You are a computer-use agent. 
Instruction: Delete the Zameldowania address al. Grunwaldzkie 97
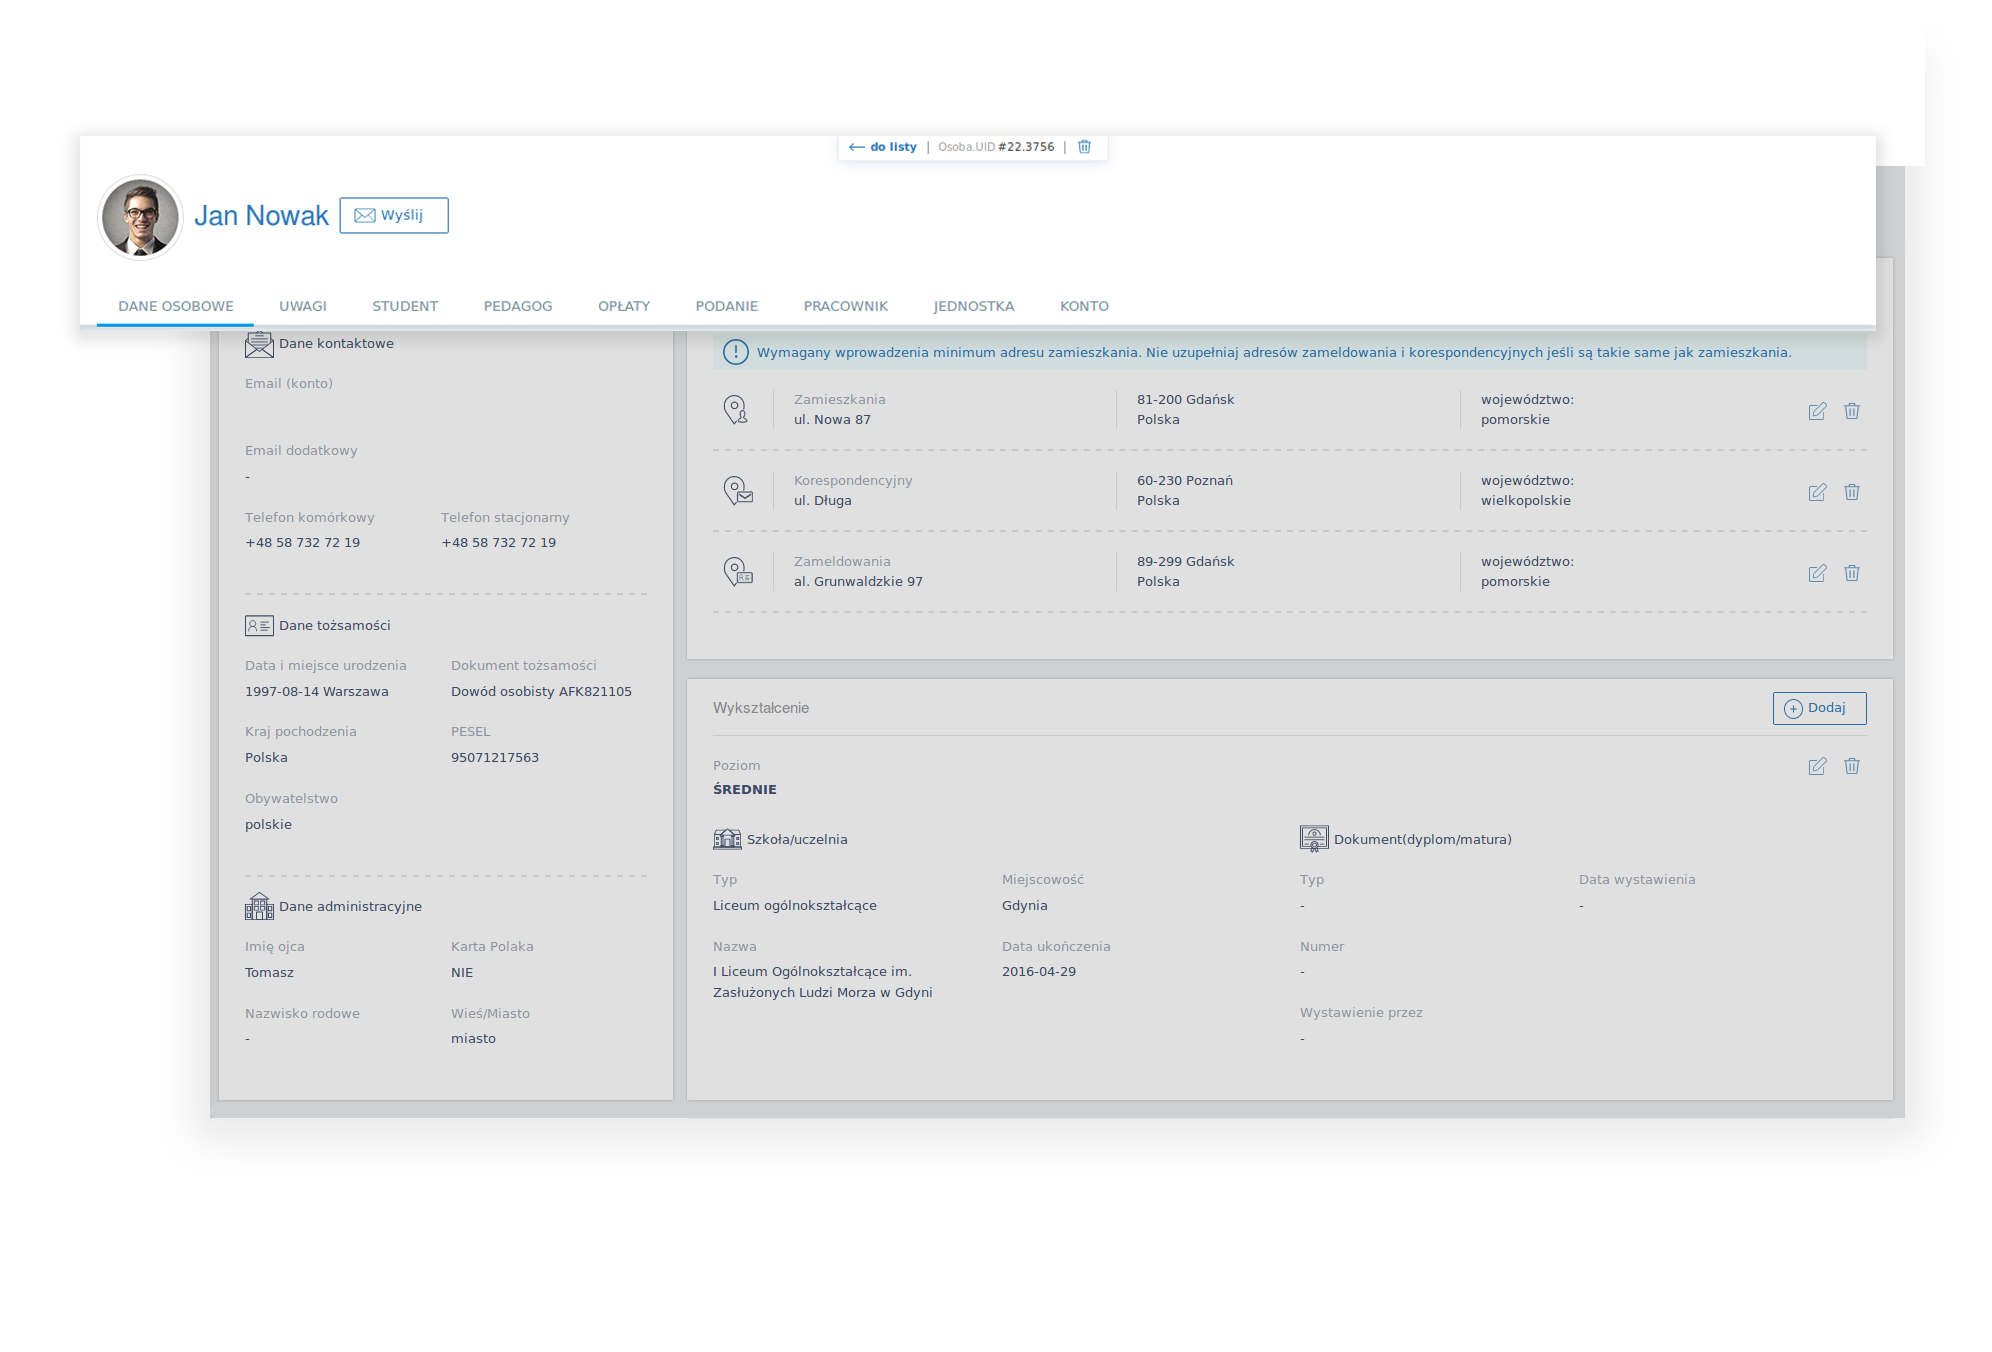(1852, 573)
